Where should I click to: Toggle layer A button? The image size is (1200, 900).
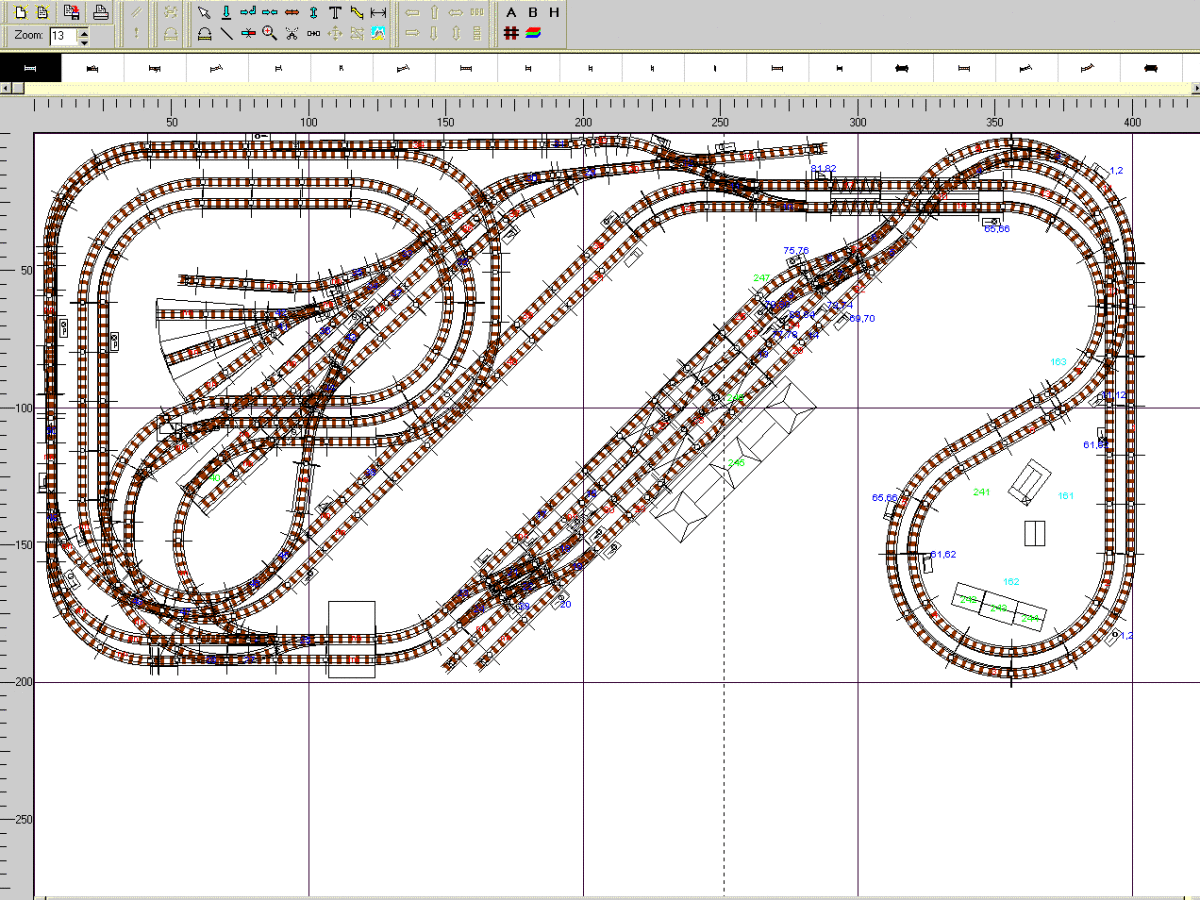(x=511, y=12)
